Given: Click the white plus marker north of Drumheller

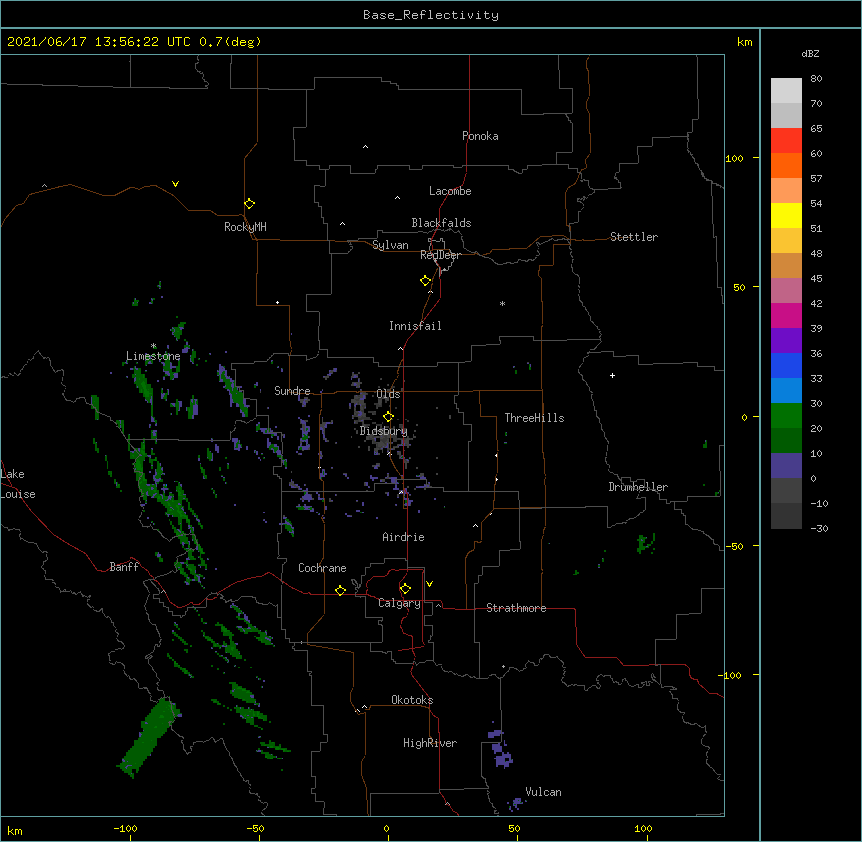Looking at the screenshot, I should (x=612, y=375).
